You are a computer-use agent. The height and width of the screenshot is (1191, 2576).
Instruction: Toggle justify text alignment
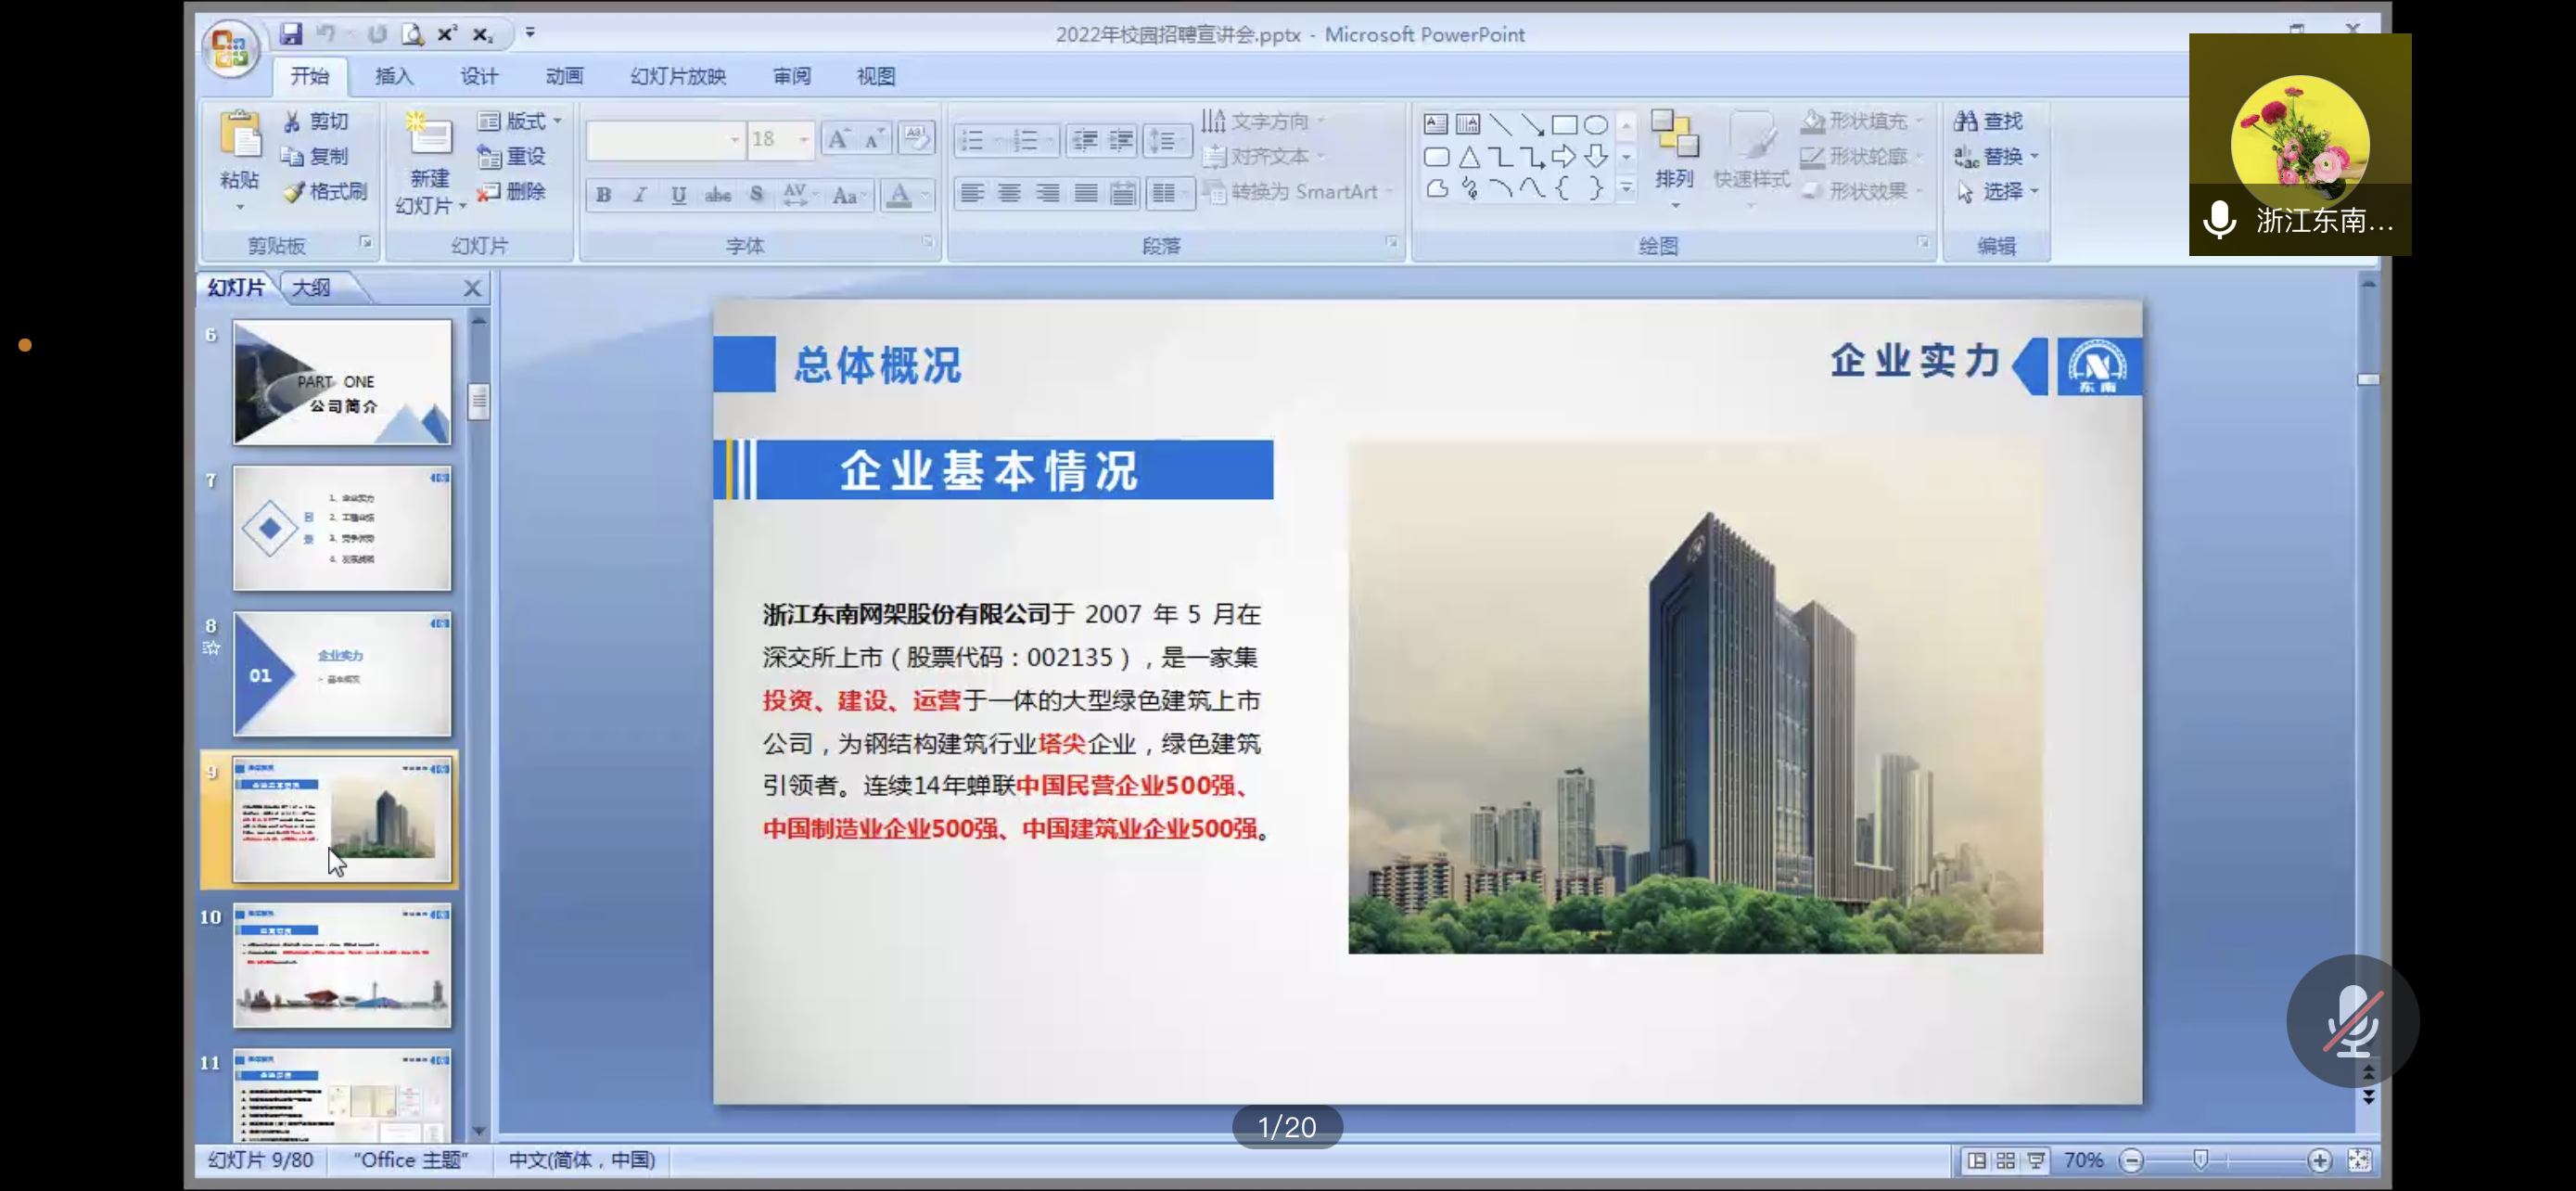tap(1085, 193)
